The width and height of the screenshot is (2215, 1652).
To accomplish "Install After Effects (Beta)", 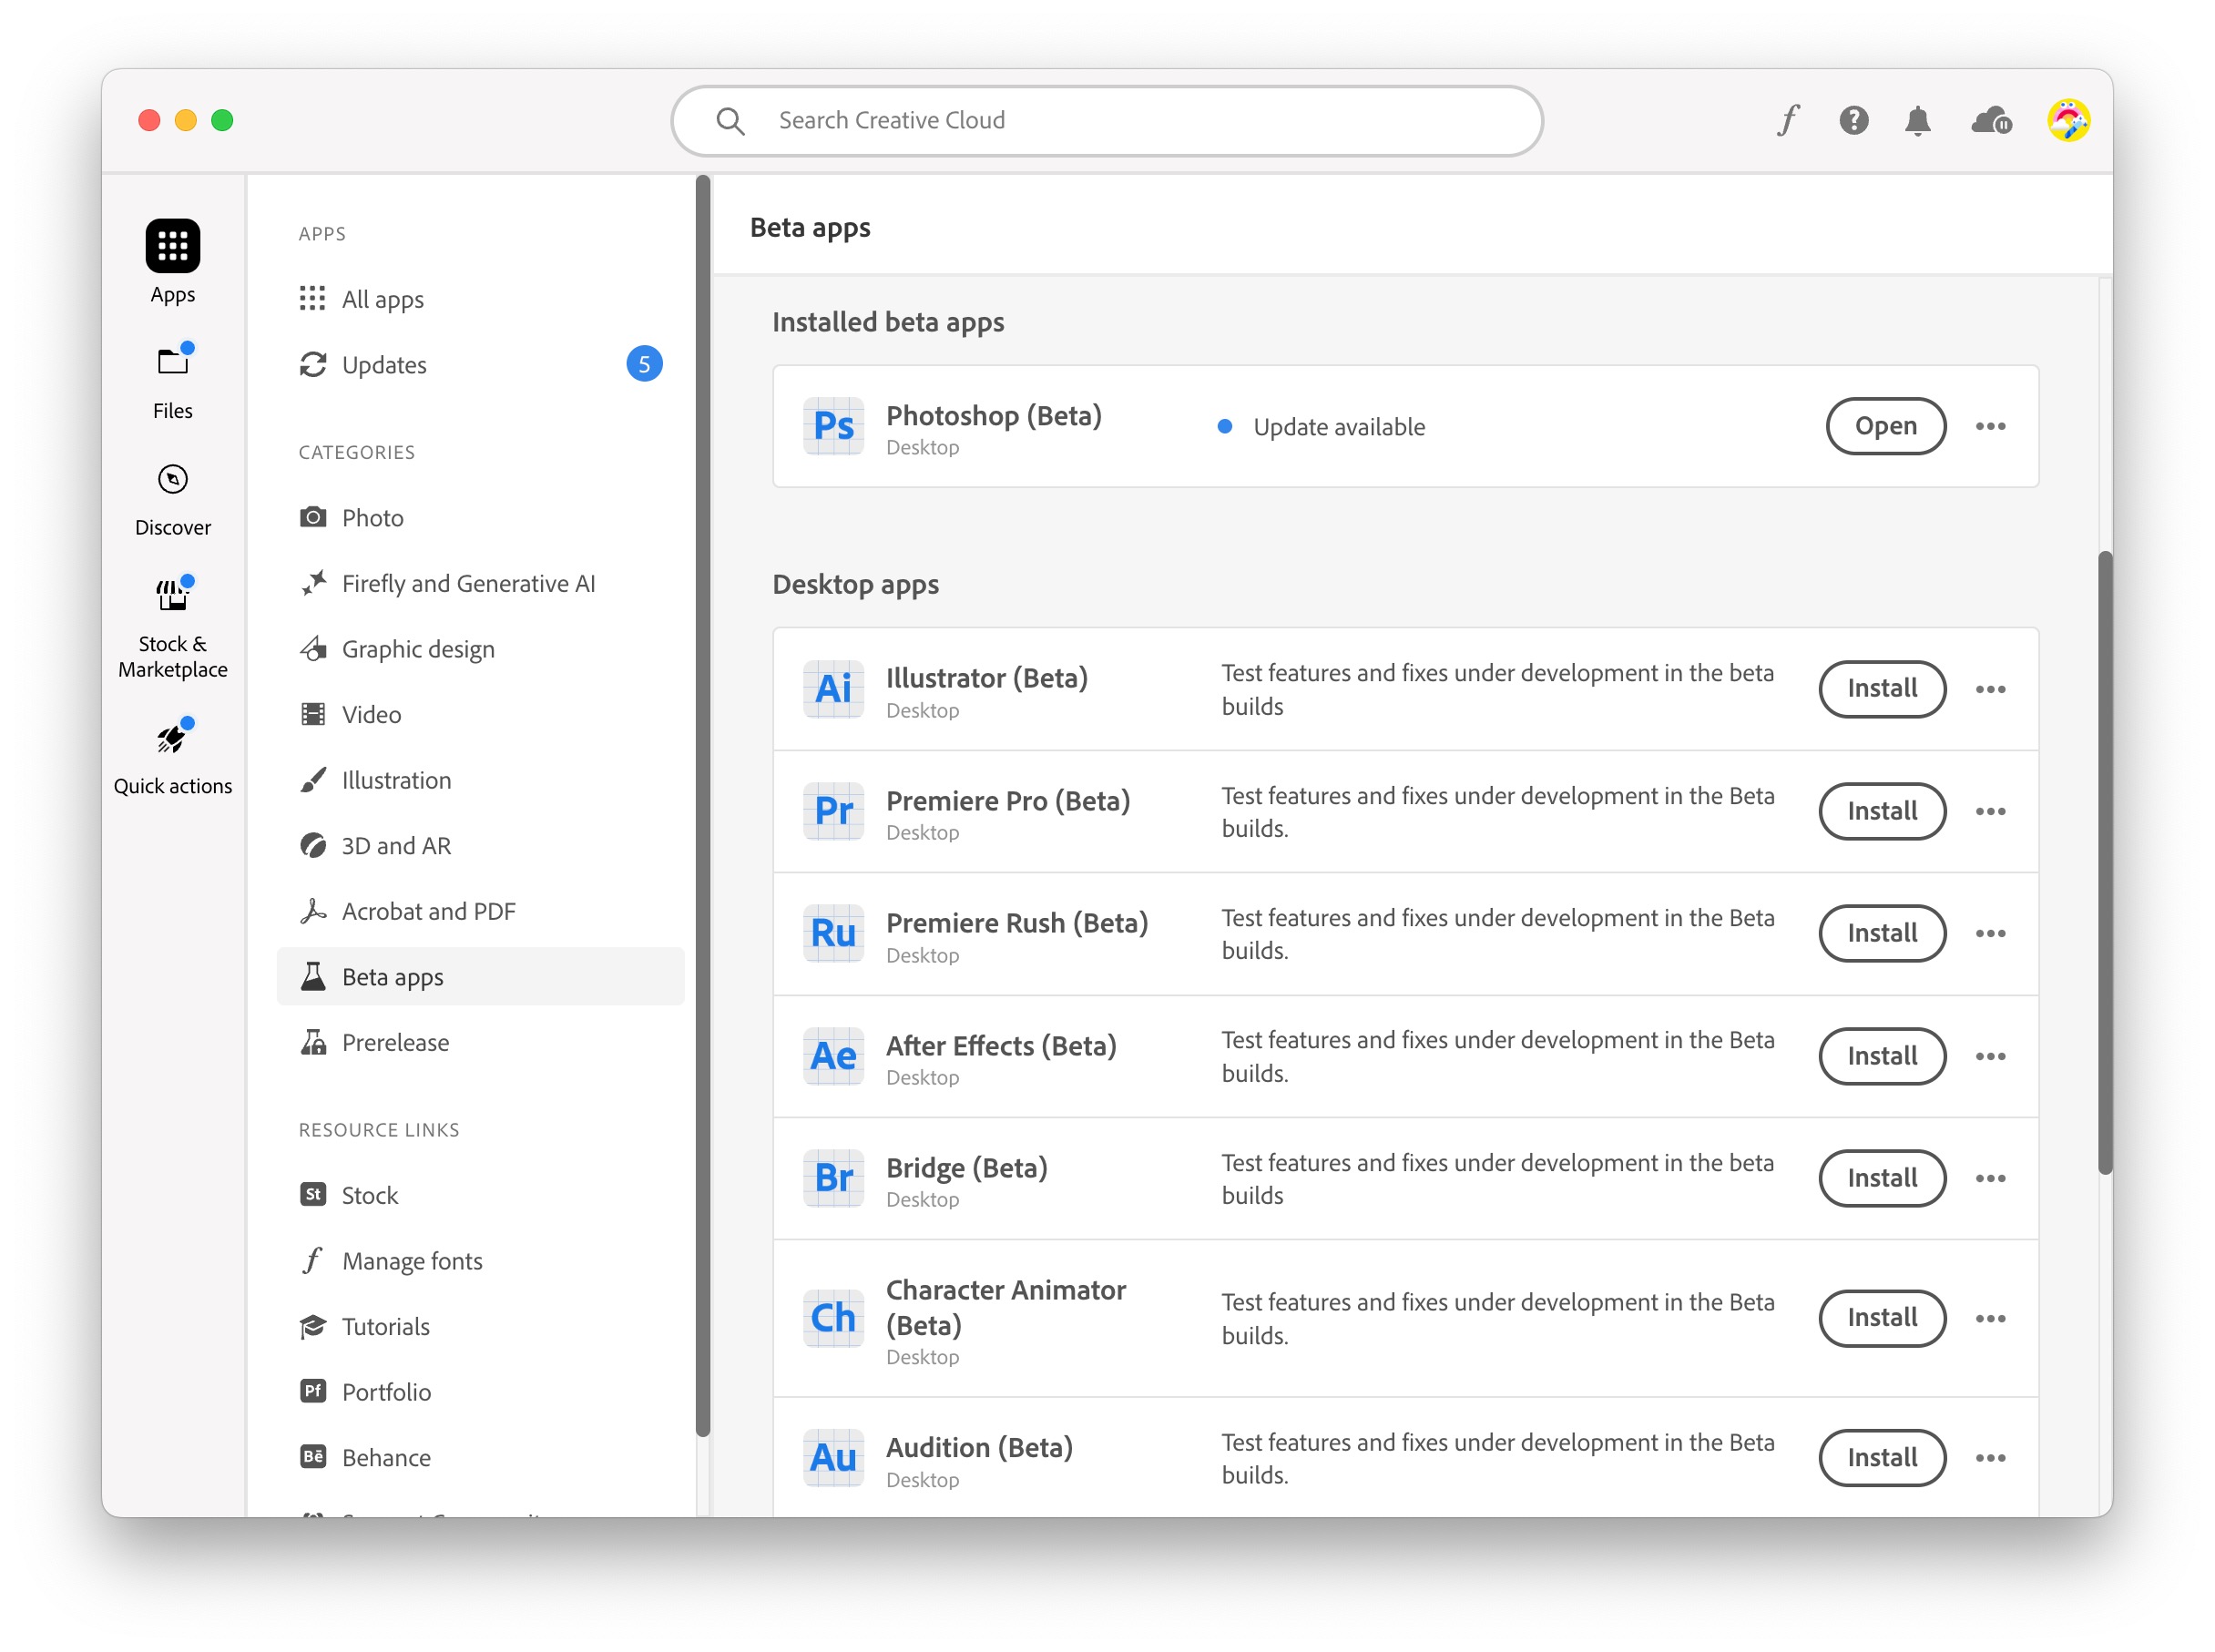I will click(1881, 1056).
